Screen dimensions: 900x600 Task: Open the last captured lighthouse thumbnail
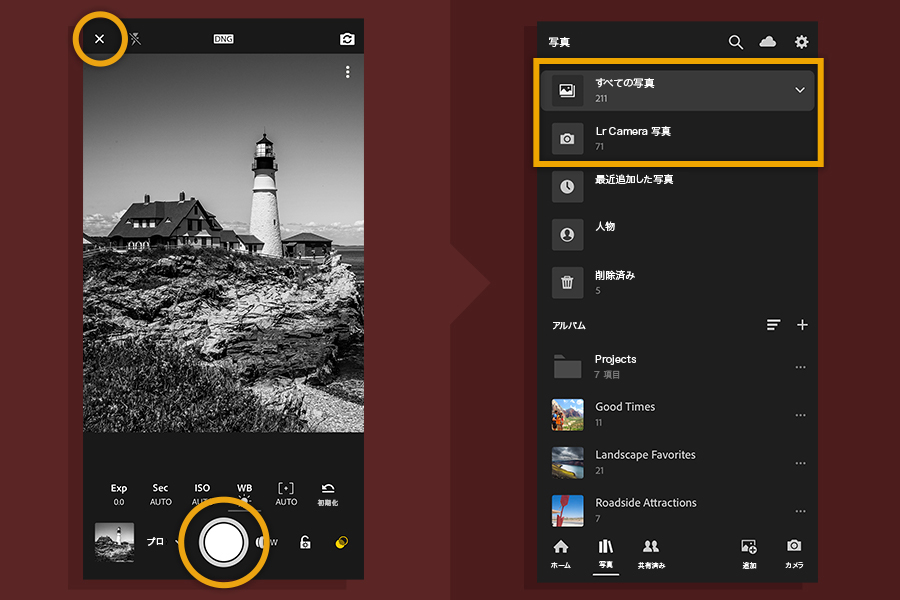[x=114, y=542]
